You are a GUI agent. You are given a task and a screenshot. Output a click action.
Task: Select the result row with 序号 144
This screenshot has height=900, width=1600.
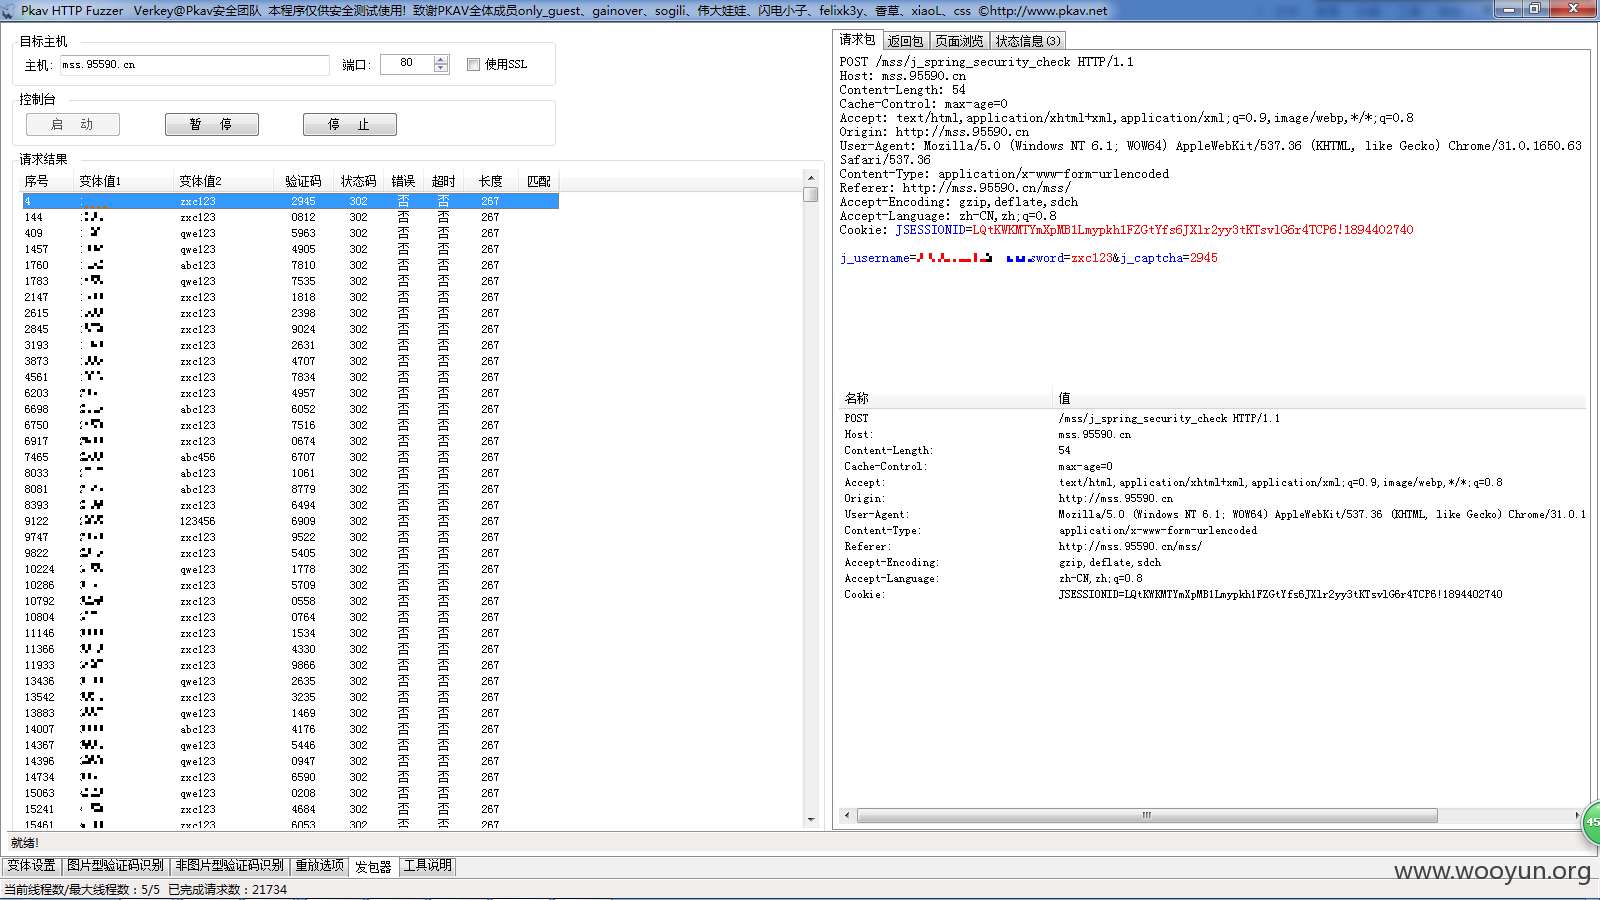pos(290,217)
